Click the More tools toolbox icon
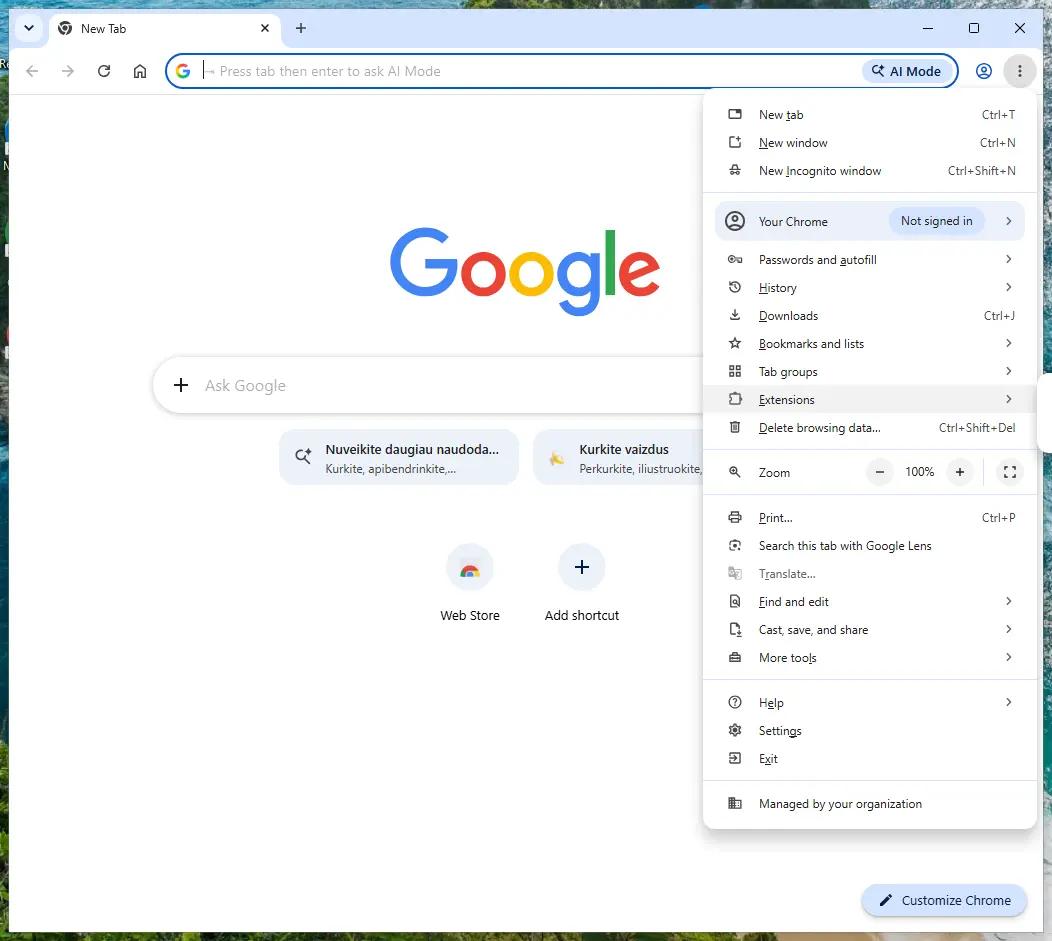 point(735,657)
